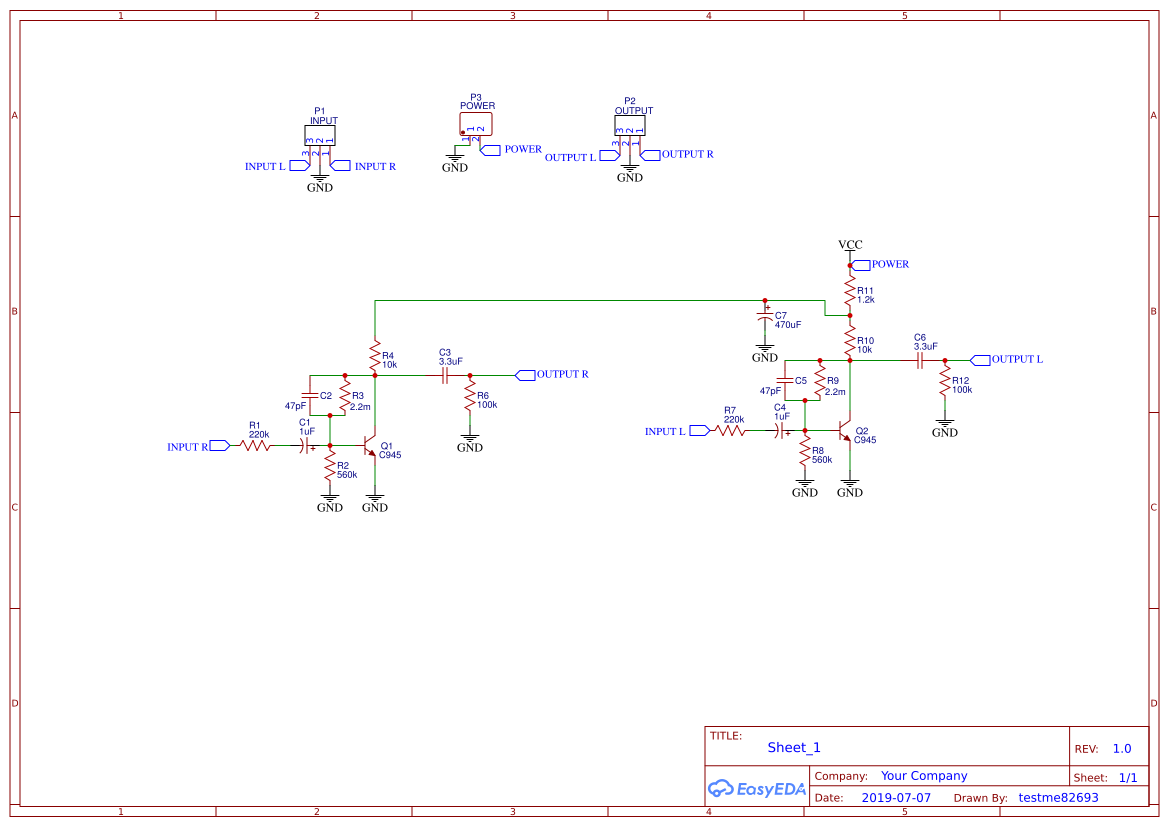Click the INPUT R net flag beside P1
The height and width of the screenshot is (827, 1169).
point(340,166)
